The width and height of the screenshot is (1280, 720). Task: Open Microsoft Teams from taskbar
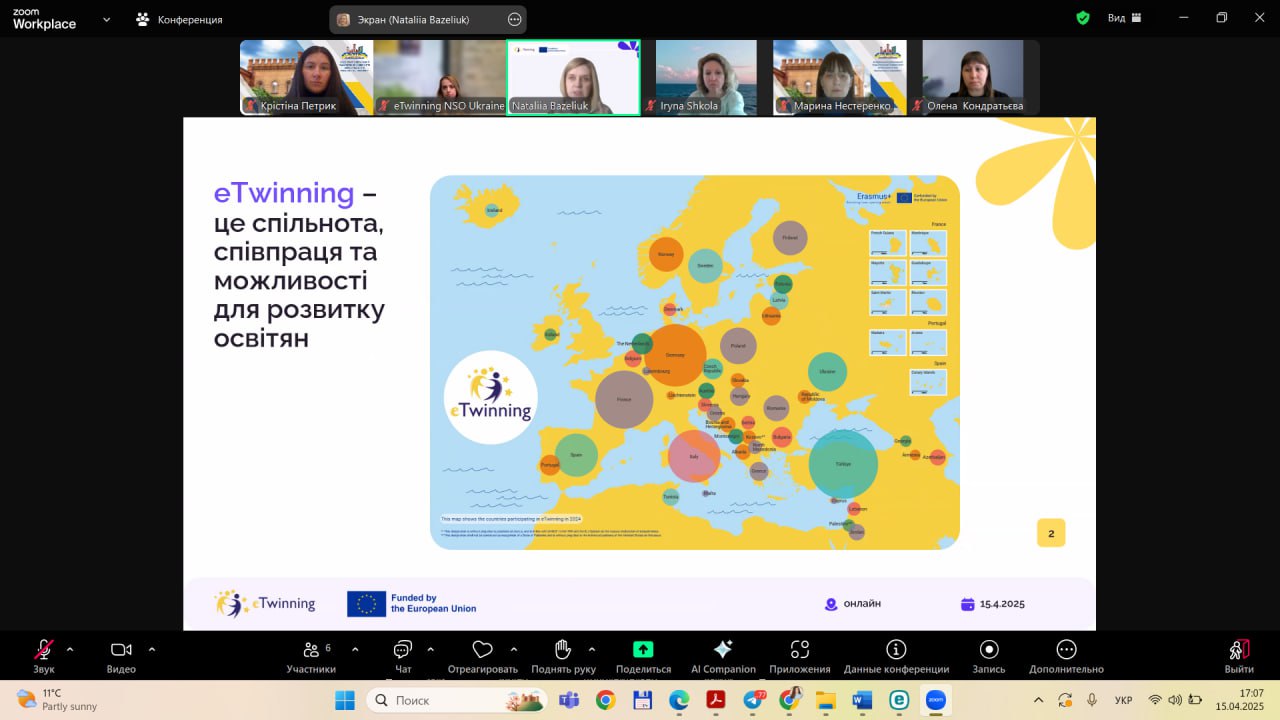569,700
